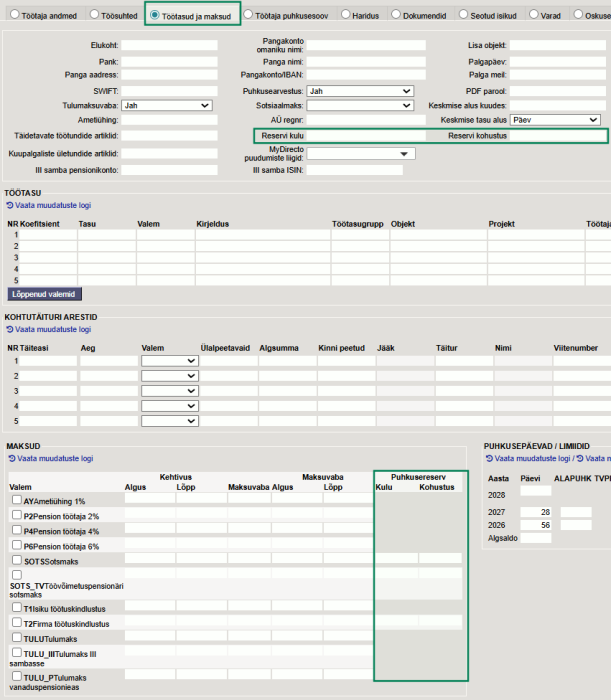Click the Palga meil input field
The width and height of the screenshot is (611, 700).
click(558, 75)
